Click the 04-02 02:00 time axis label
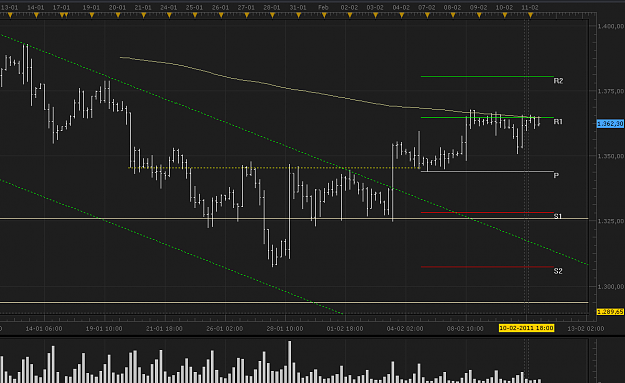 pos(405,329)
